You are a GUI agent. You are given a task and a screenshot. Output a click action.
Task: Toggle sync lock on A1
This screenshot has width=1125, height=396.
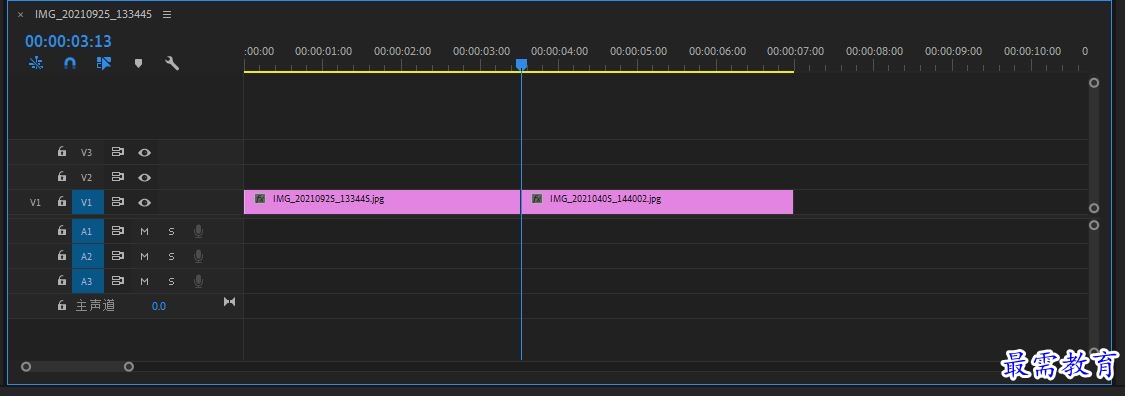tap(118, 231)
